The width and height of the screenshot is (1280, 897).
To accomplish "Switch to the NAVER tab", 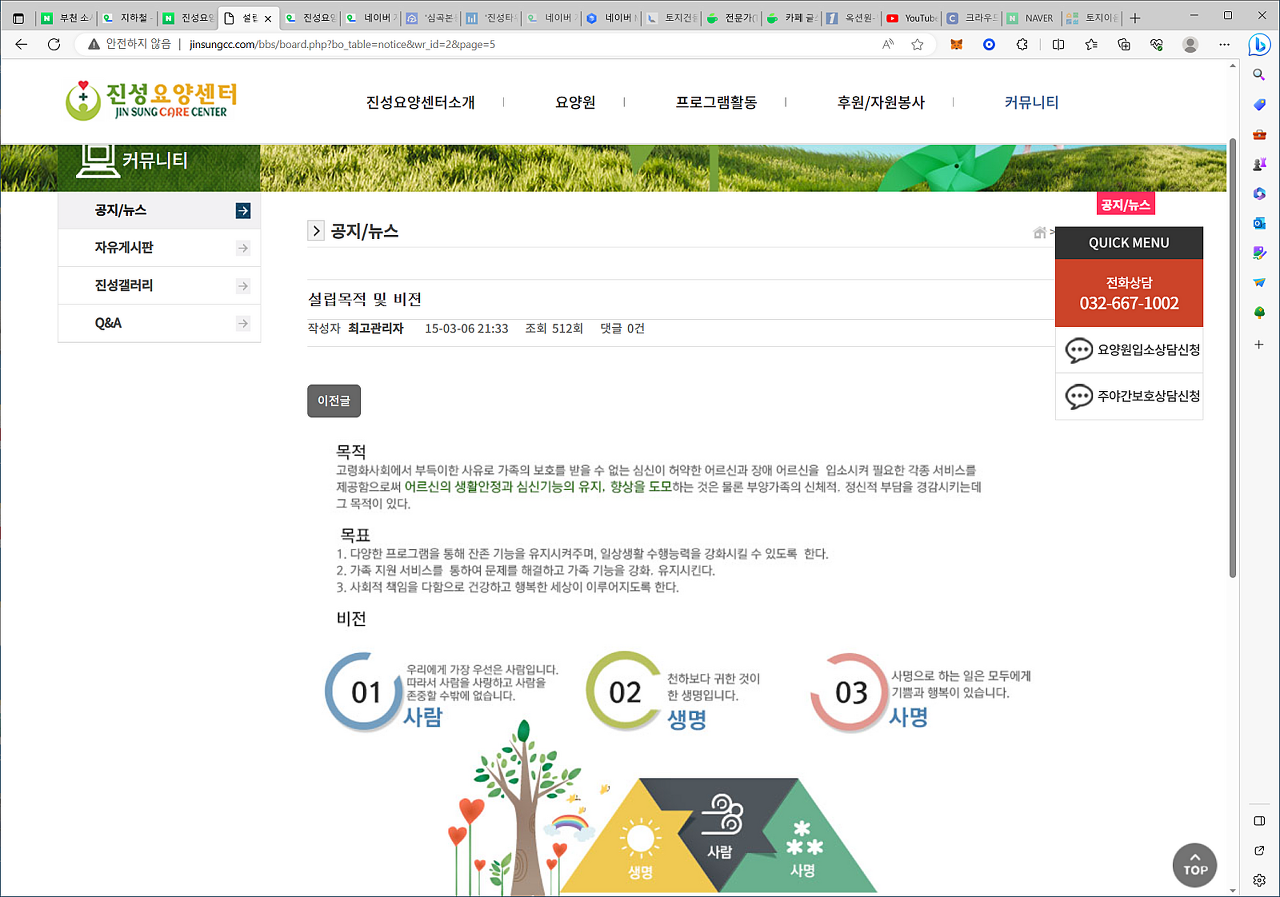I will [x=1030, y=18].
